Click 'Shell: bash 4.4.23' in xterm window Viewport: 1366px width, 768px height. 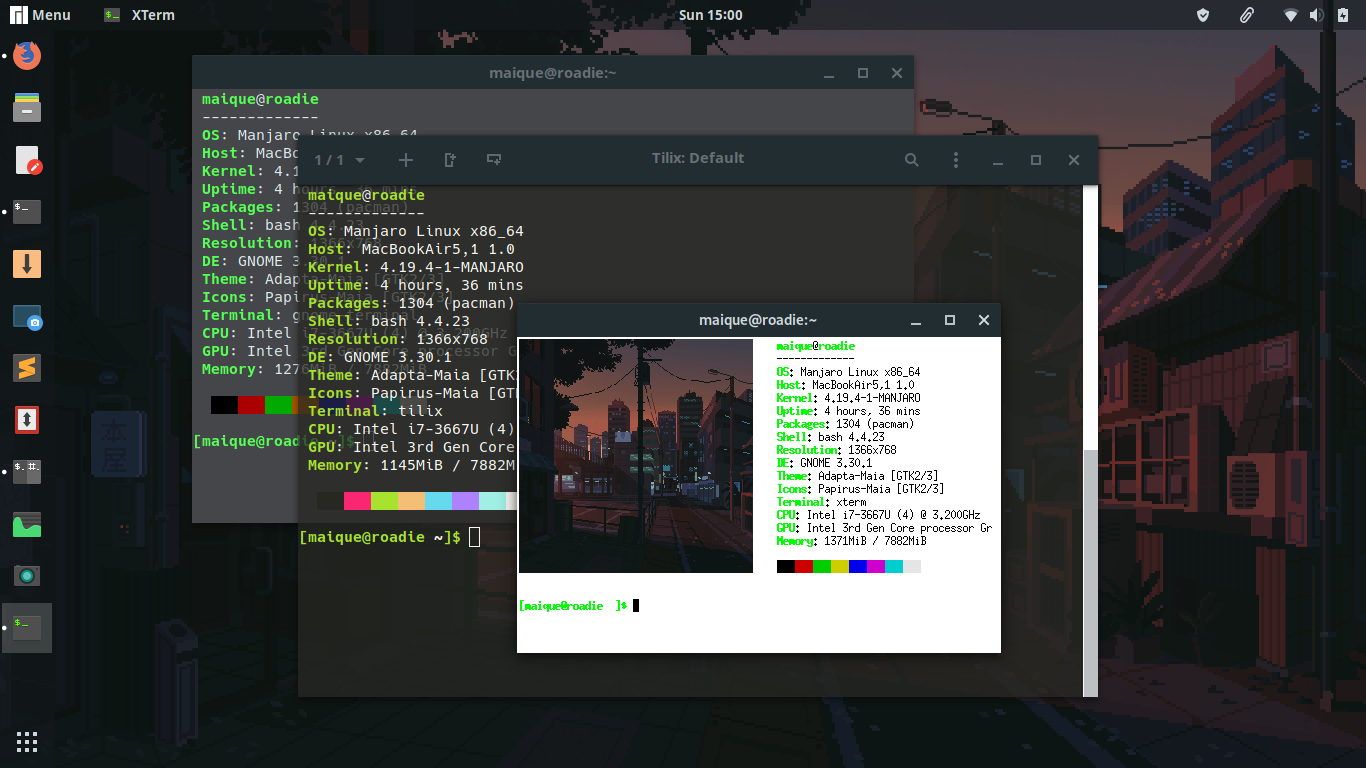pos(831,437)
